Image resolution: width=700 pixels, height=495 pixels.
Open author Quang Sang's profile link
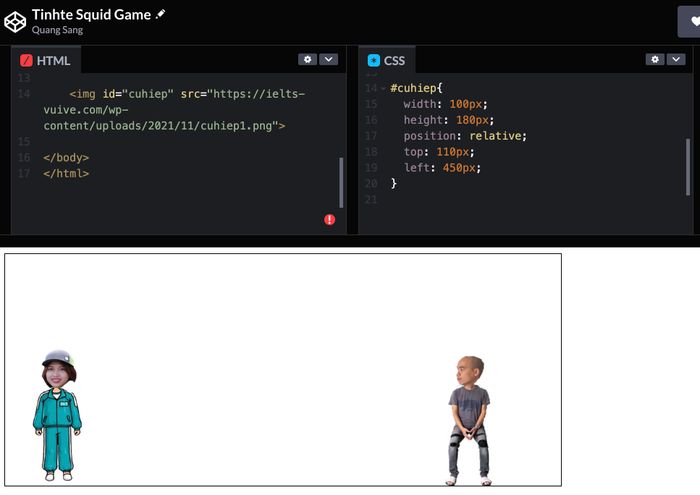tap(57, 30)
